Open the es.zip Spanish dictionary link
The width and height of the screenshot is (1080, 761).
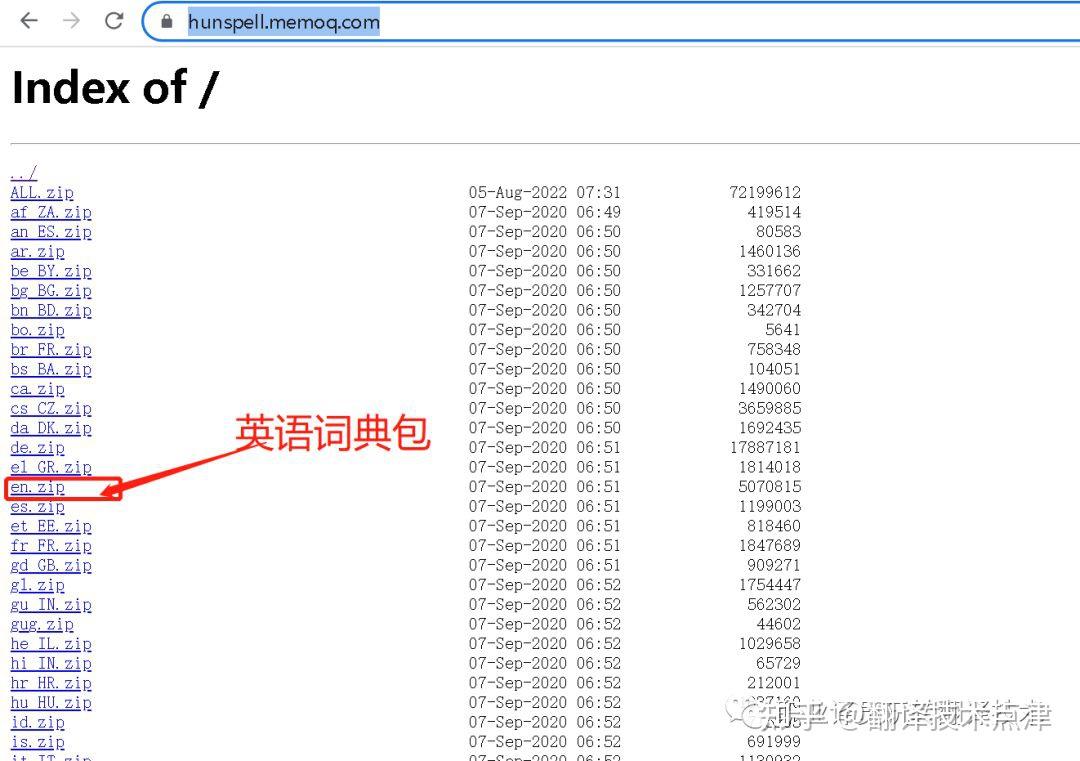point(37,507)
